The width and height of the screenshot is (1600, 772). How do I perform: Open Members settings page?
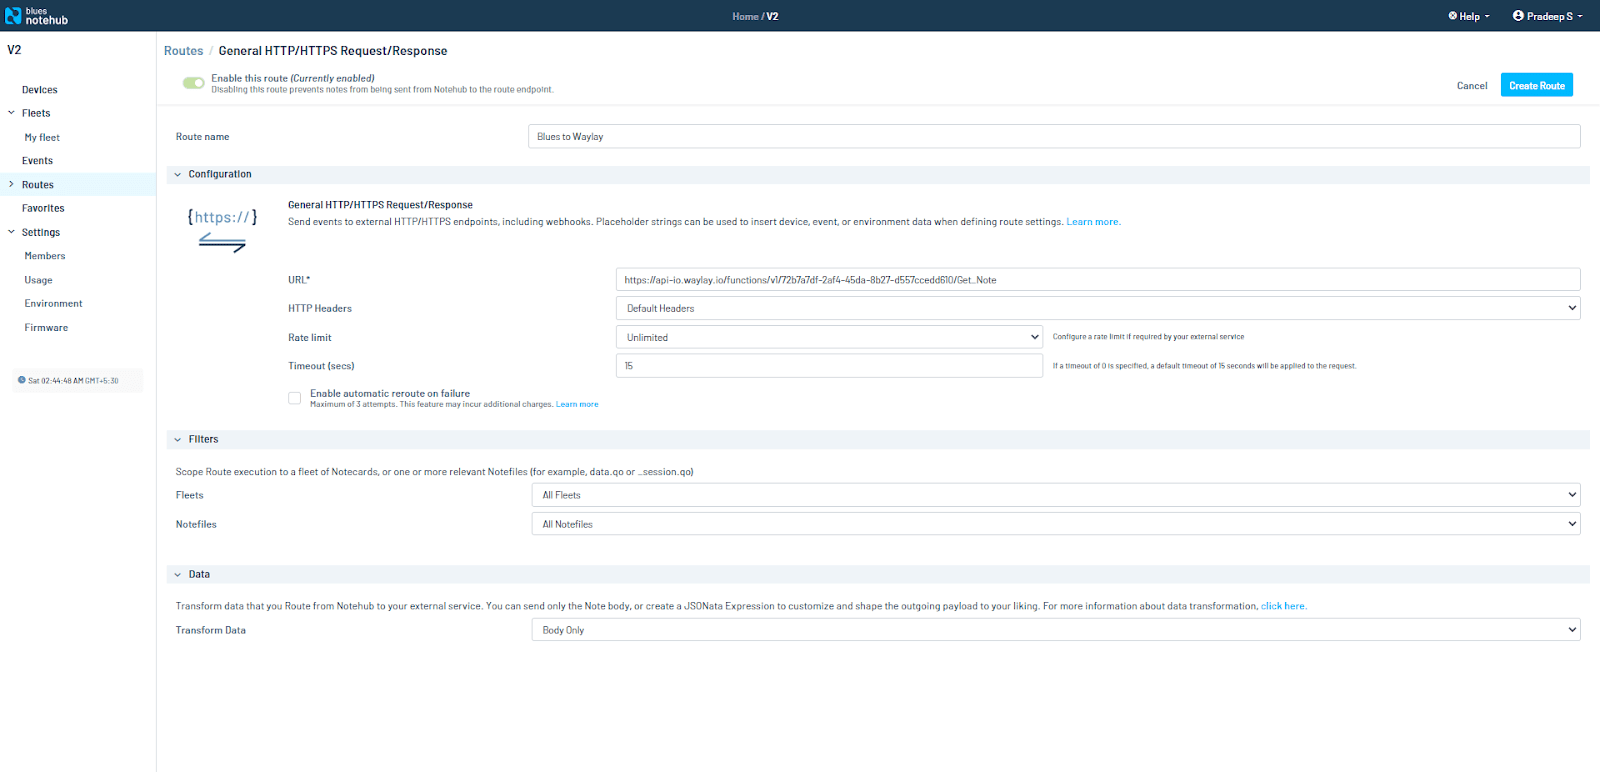coord(45,256)
